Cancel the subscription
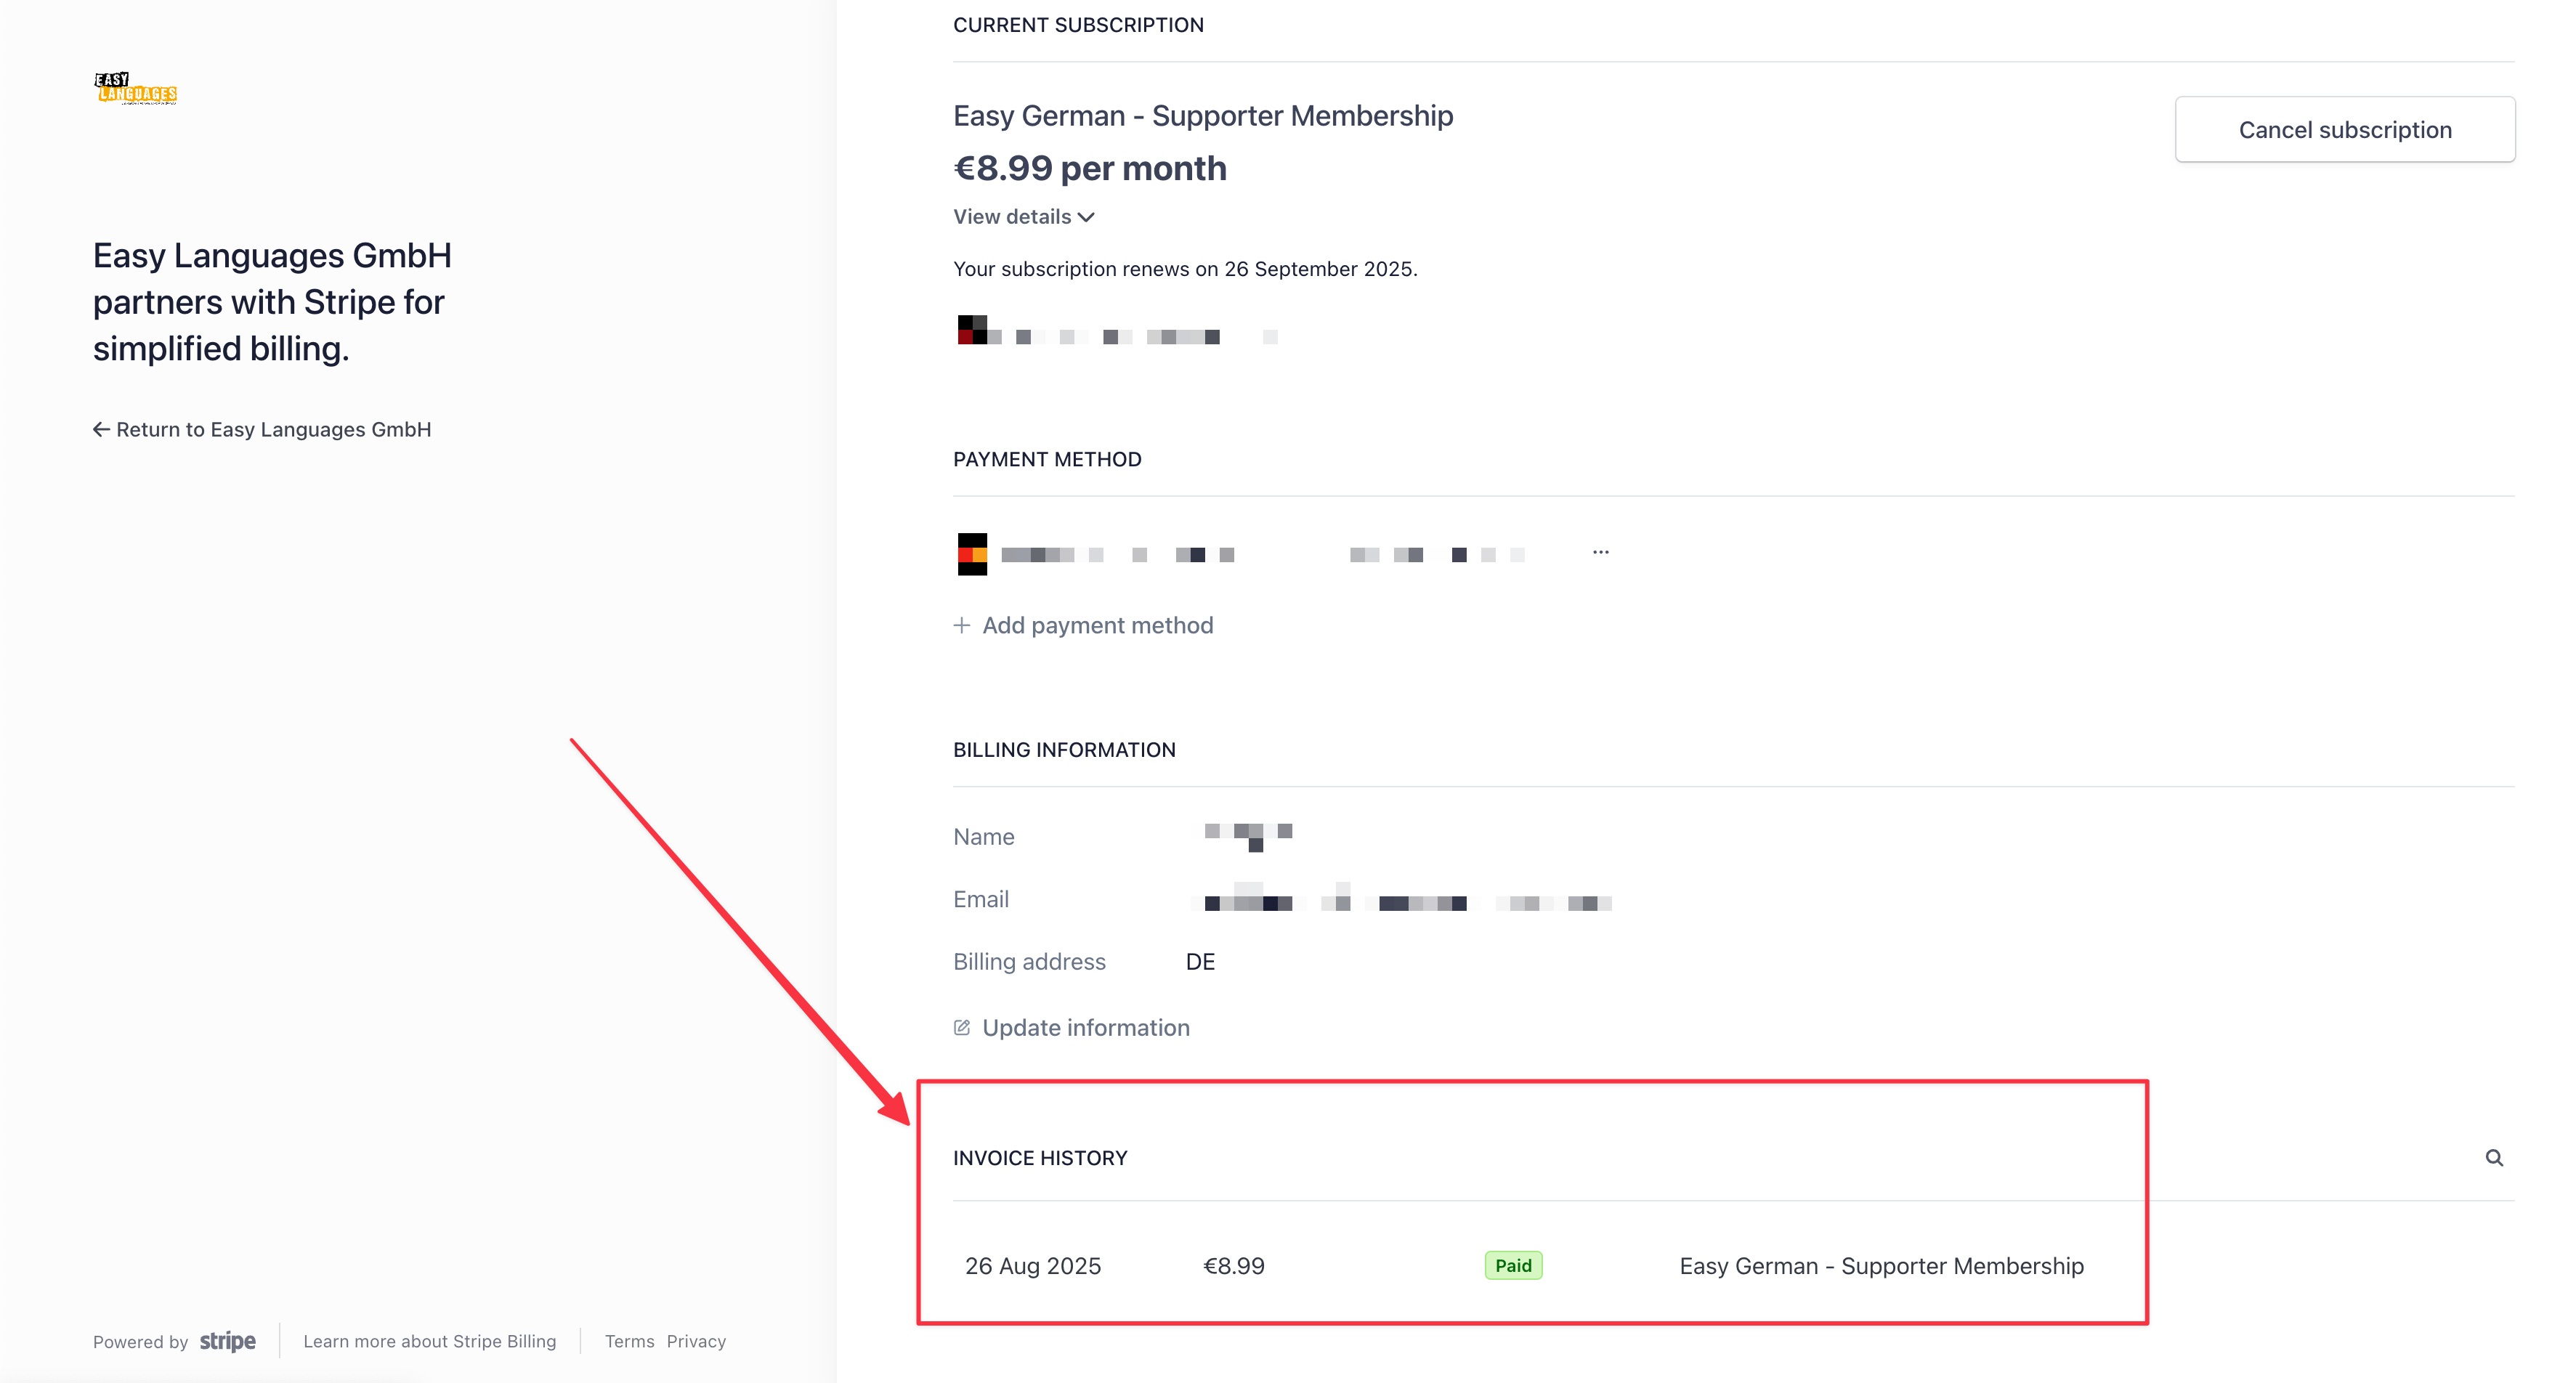This screenshot has height=1383, width=2576. click(x=2345, y=130)
